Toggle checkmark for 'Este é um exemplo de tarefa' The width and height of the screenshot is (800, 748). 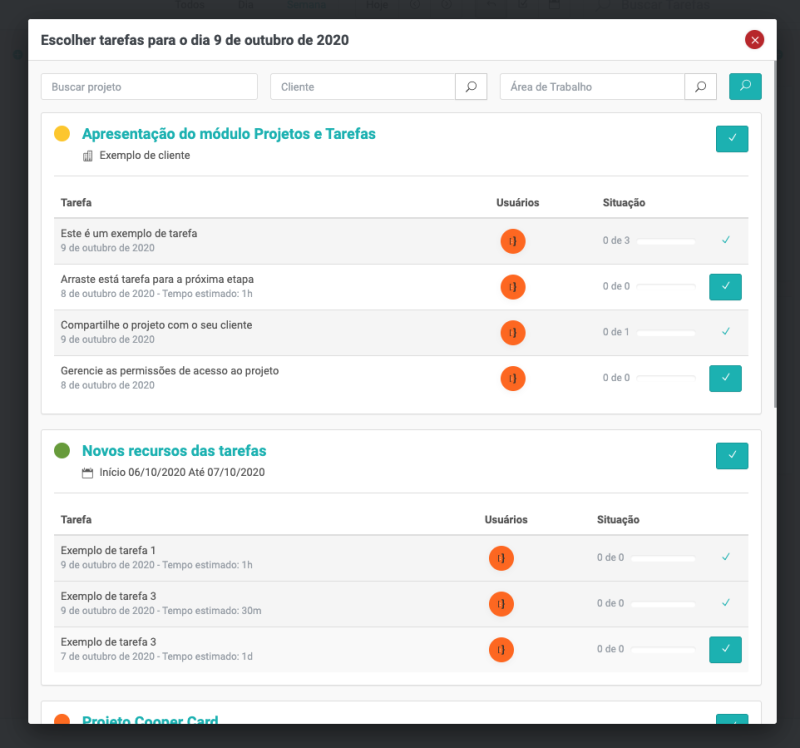(726, 240)
